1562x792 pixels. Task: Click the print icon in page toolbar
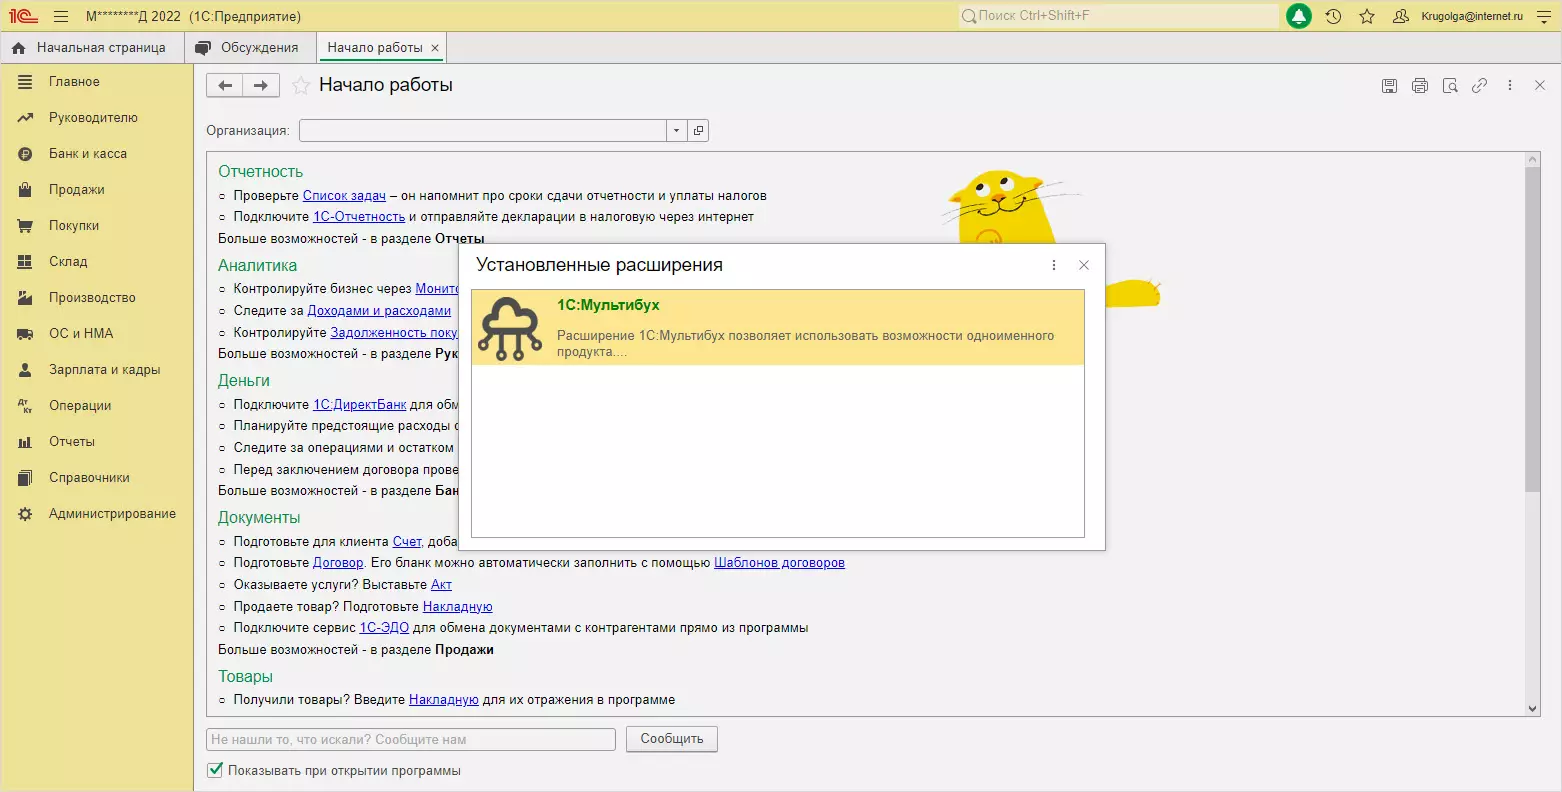click(1419, 86)
